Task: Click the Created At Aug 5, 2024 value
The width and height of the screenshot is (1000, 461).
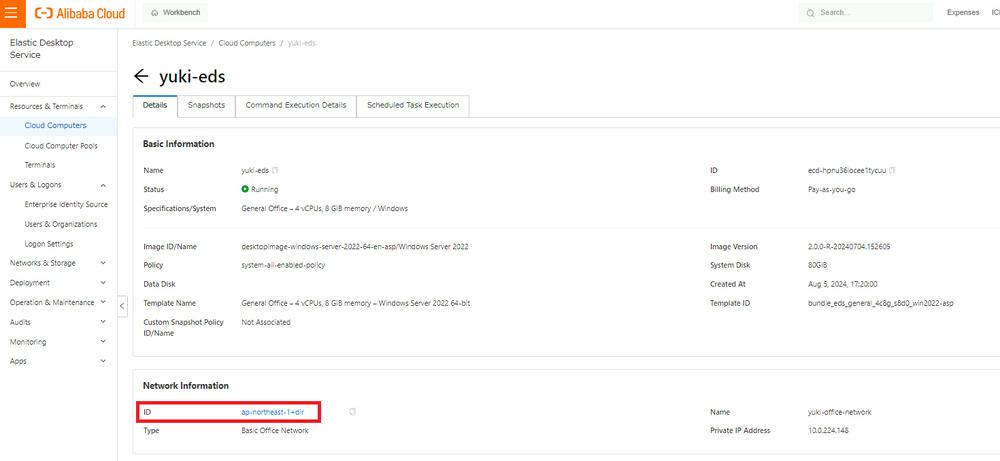Action: pos(842,284)
